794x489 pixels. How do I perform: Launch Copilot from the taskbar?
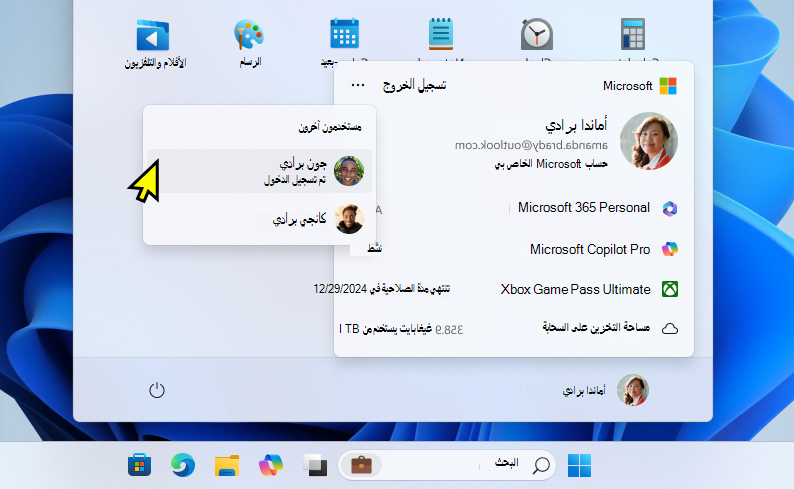point(271,465)
